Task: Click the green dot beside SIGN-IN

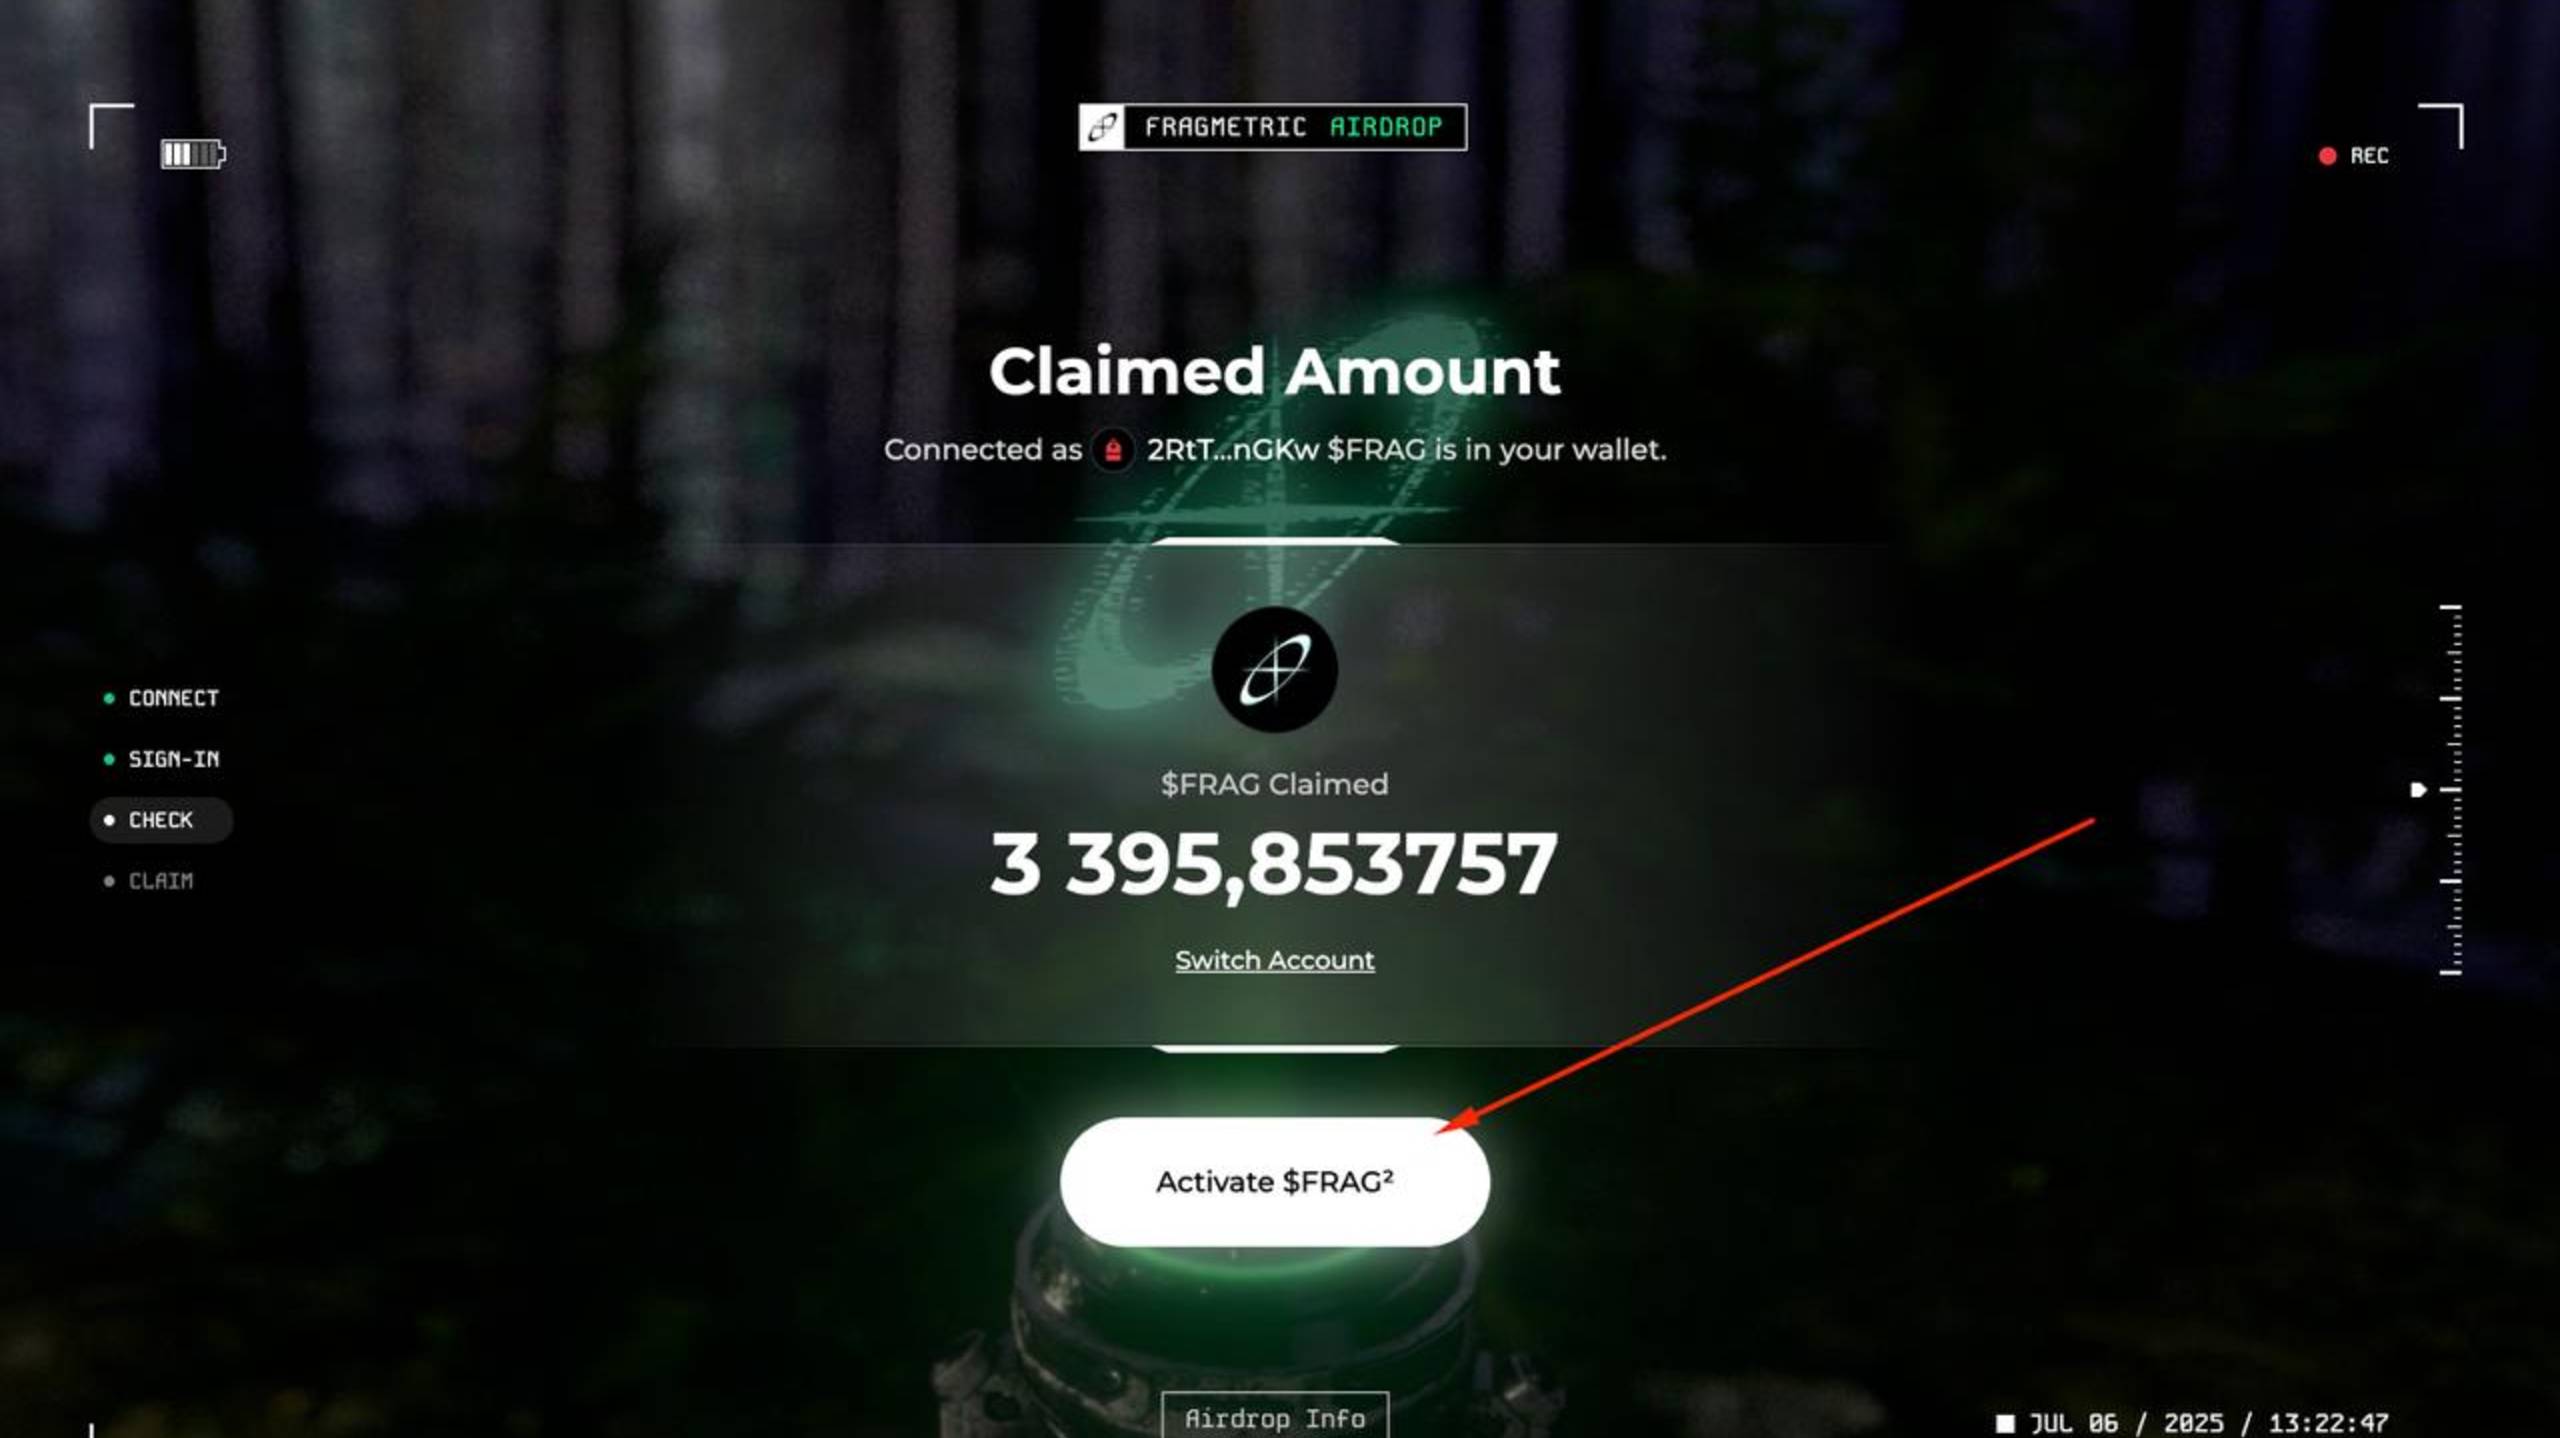Action: point(109,759)
